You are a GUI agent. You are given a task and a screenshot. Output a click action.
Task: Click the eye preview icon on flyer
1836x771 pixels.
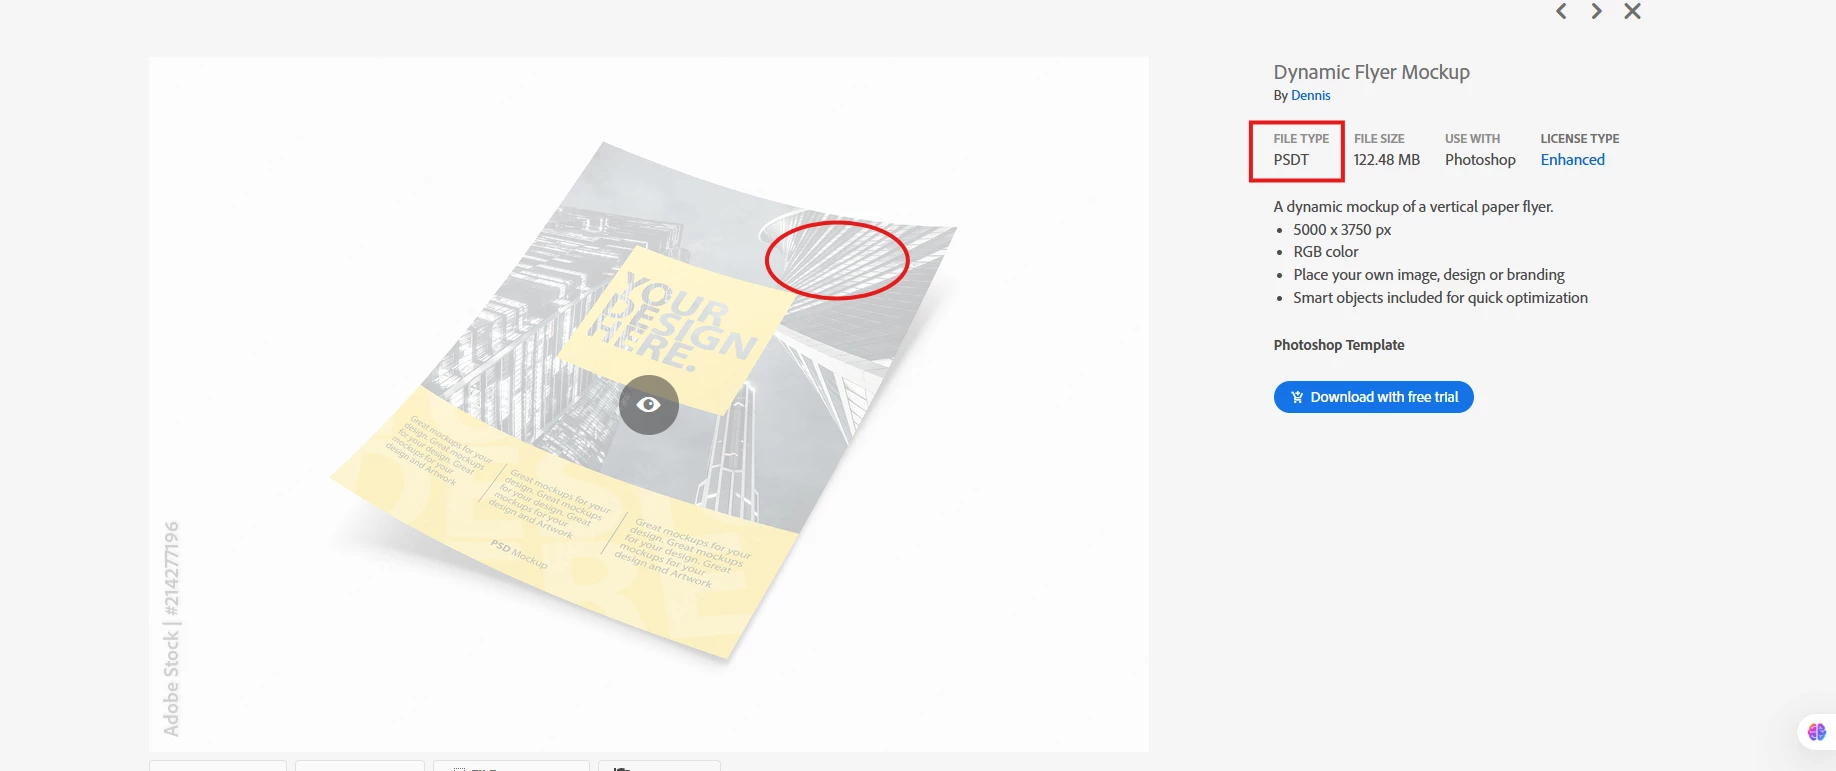pyautogui.click(x=649, y=405)
